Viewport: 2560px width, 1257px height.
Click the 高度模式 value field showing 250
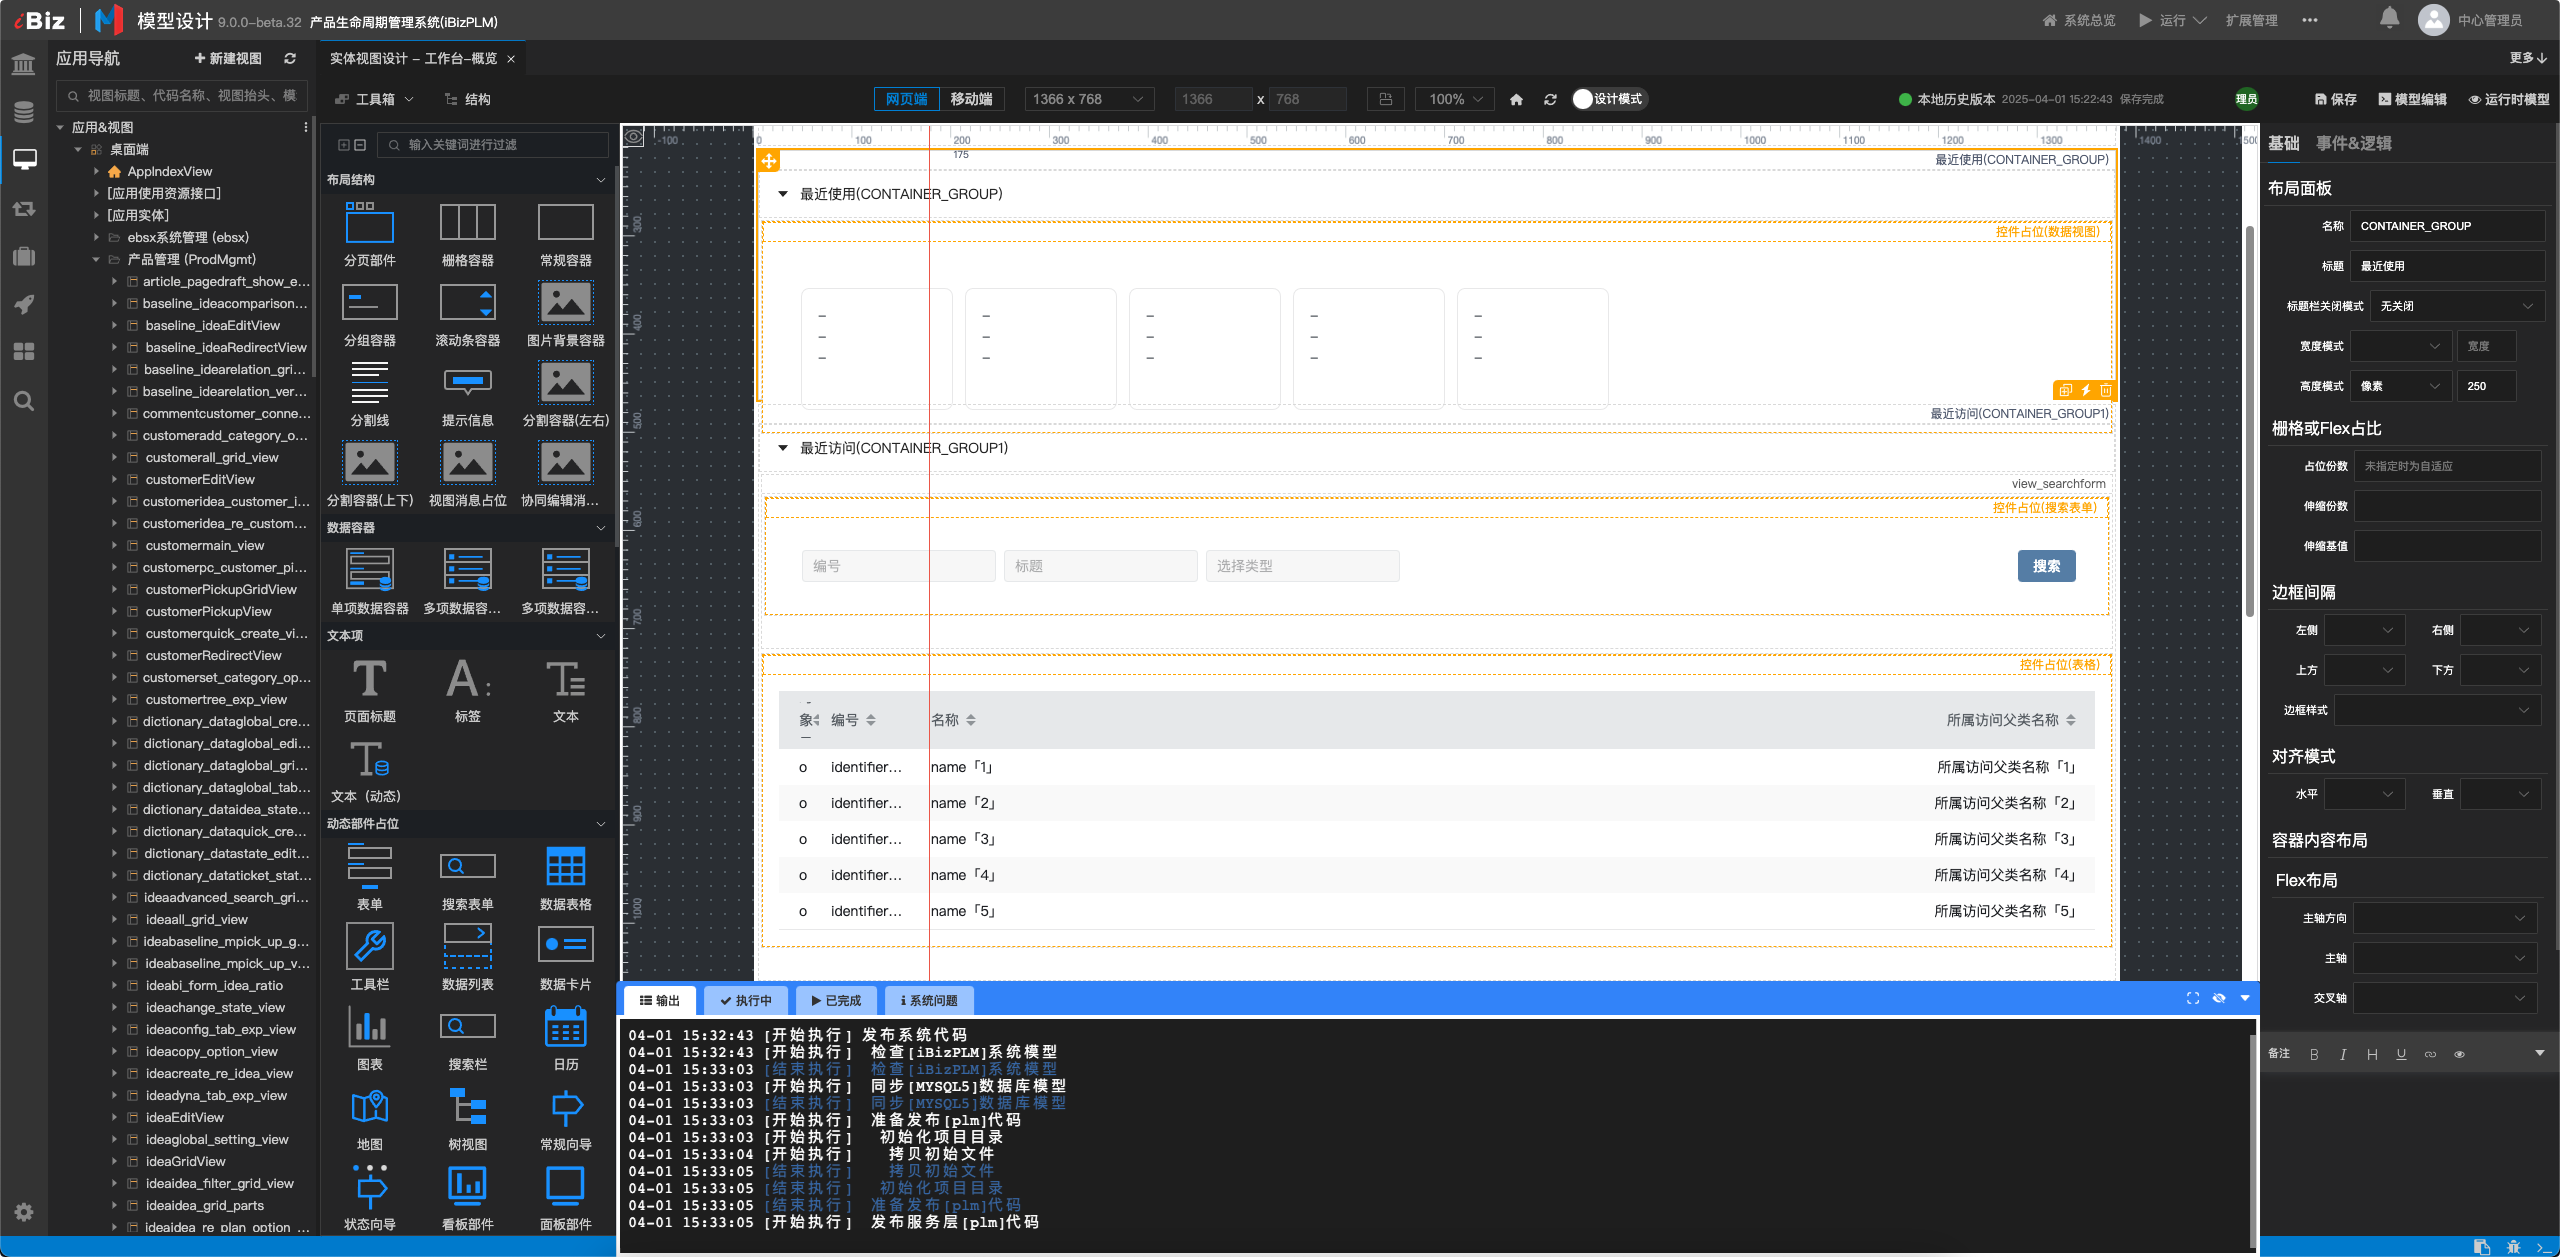click(x=2485, y=386)
